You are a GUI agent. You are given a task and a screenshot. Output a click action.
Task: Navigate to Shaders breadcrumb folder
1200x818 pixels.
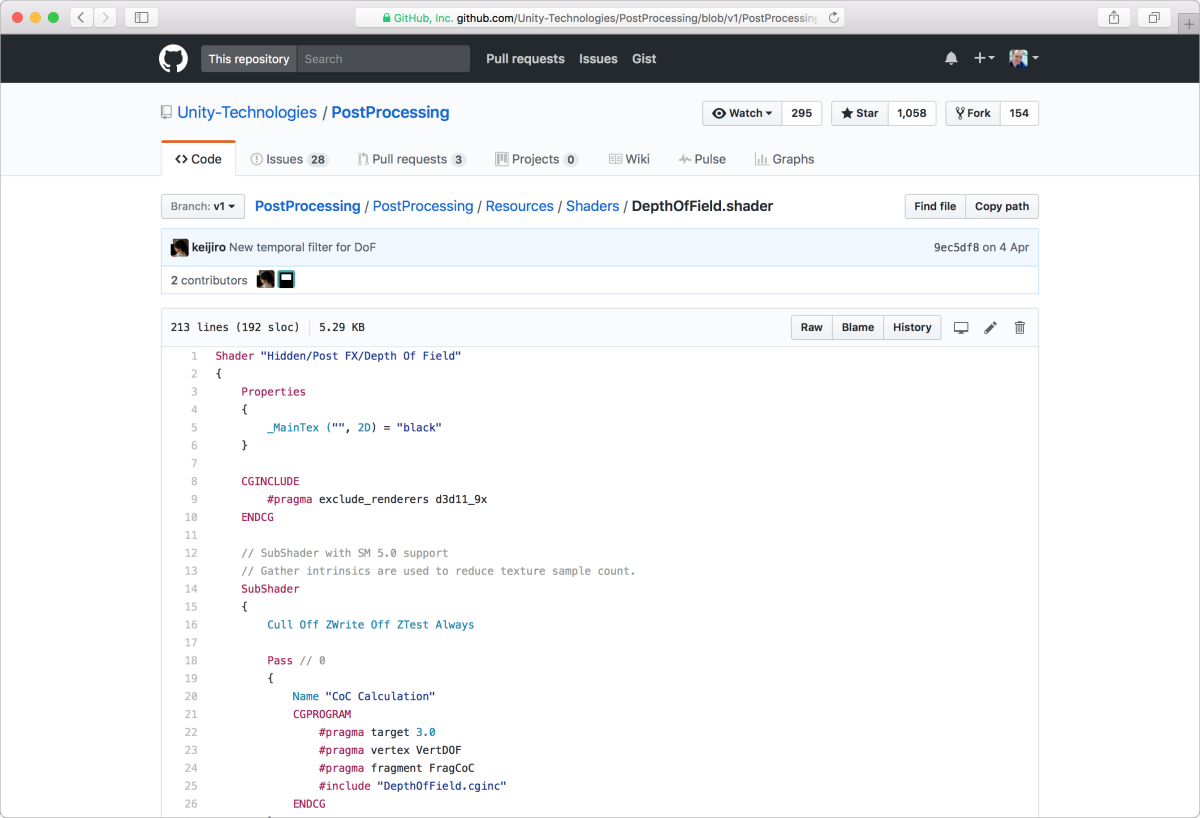[593, 206]
